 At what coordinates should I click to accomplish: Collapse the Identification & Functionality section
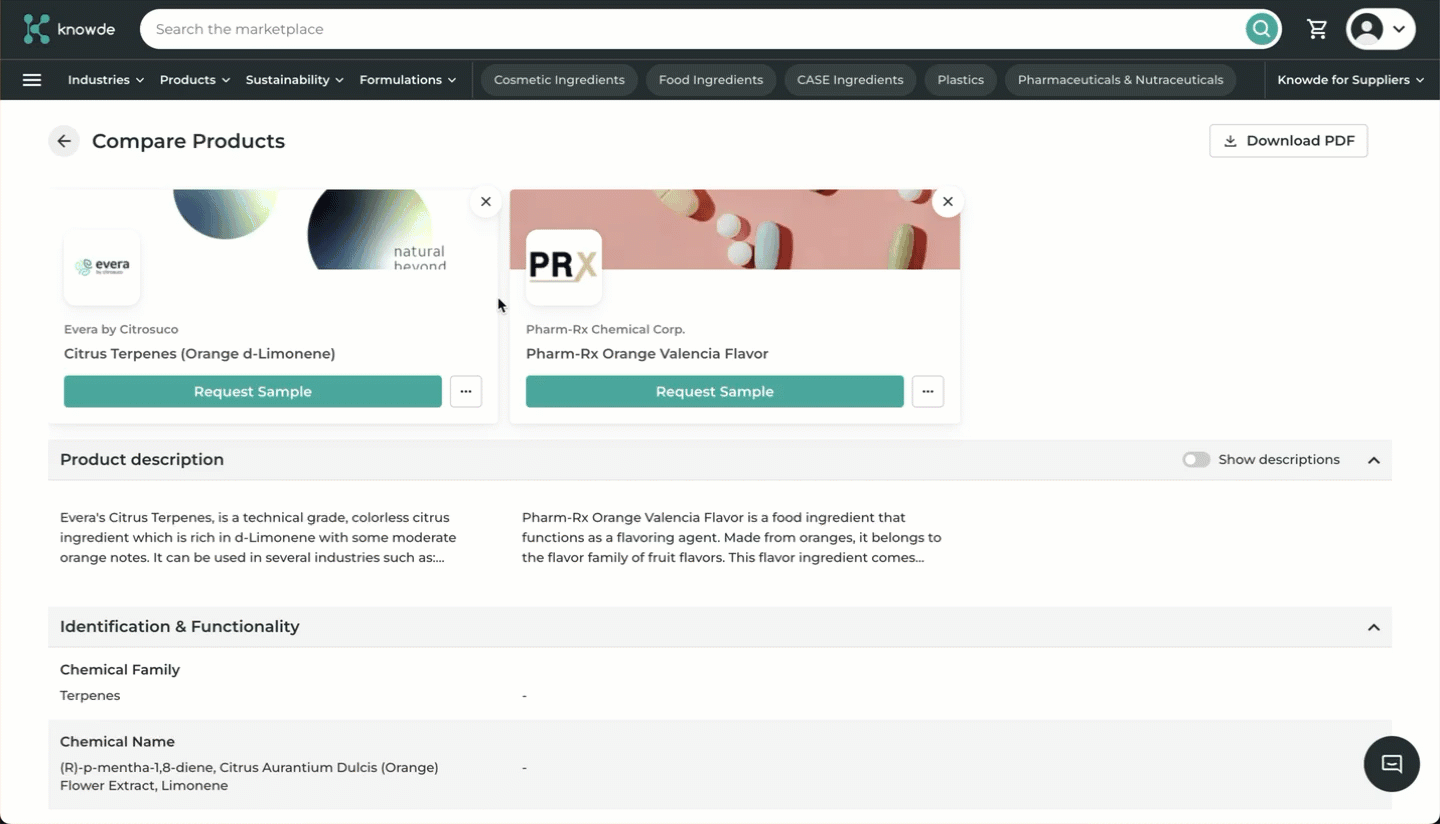pyautogui.click(x=1374, y=627)
